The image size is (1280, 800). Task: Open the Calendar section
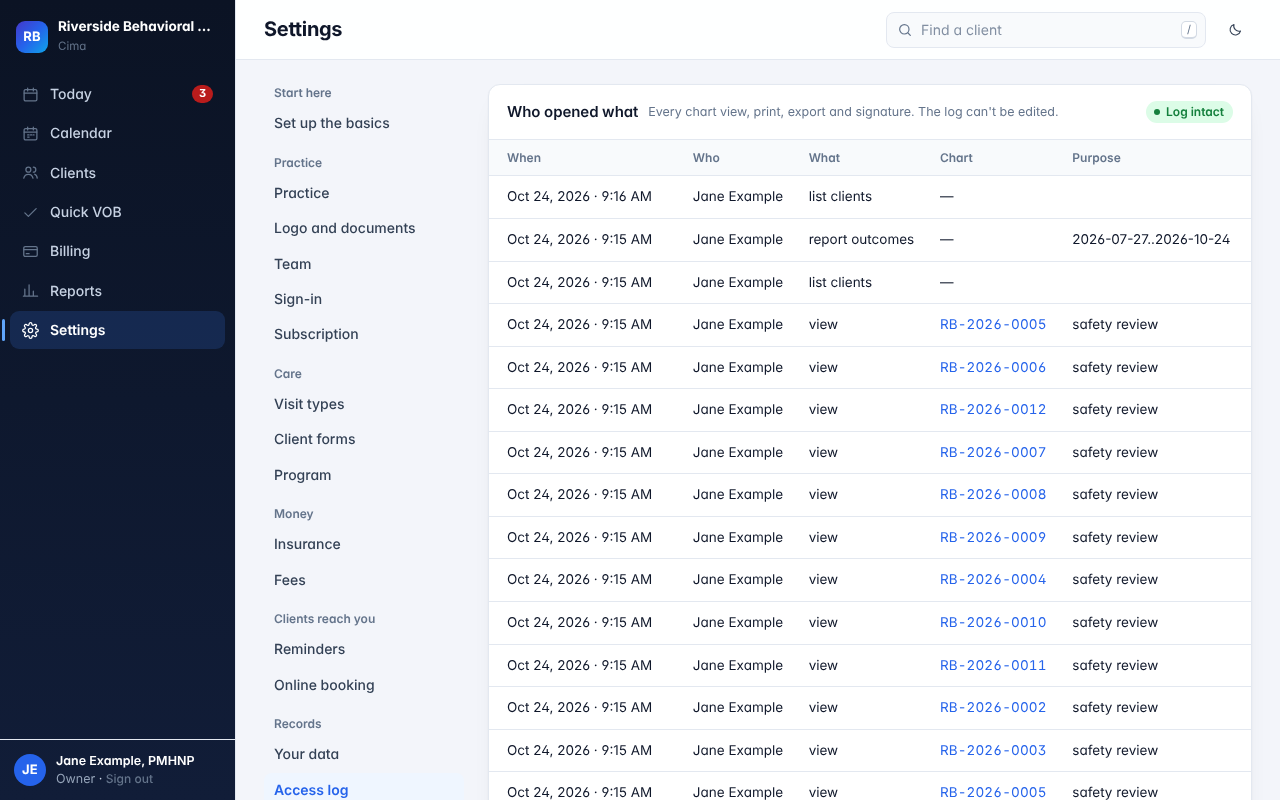tap(117, 133)
